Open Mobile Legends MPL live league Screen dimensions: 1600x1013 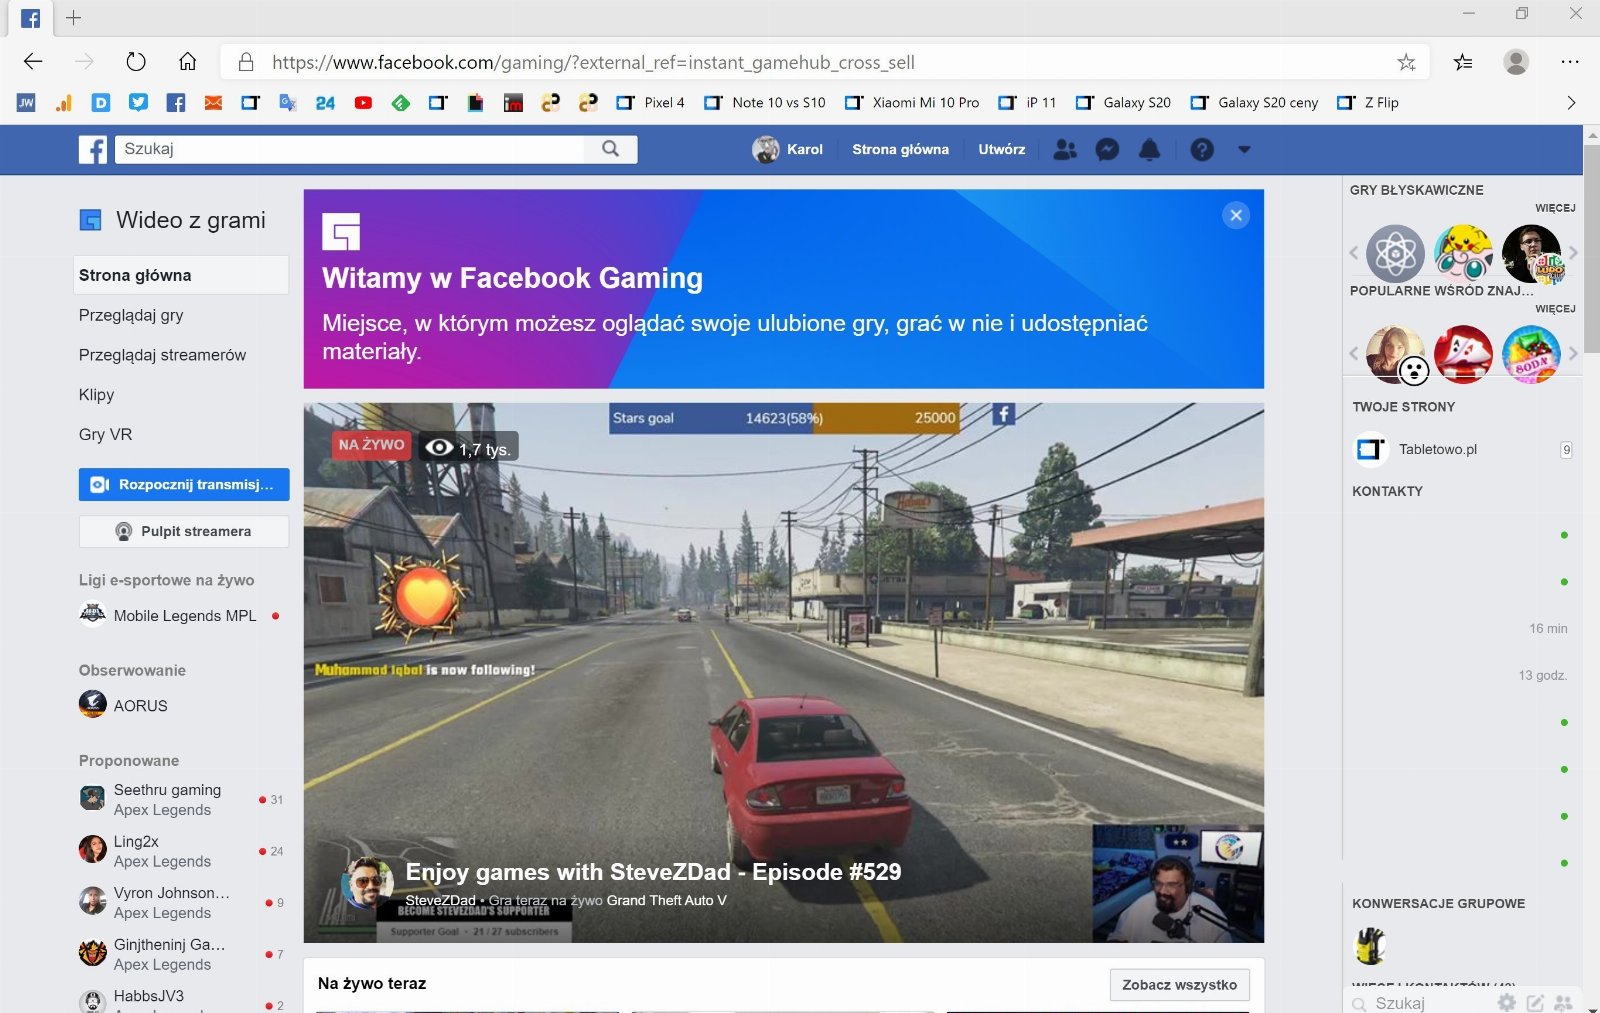coord(181,615)
